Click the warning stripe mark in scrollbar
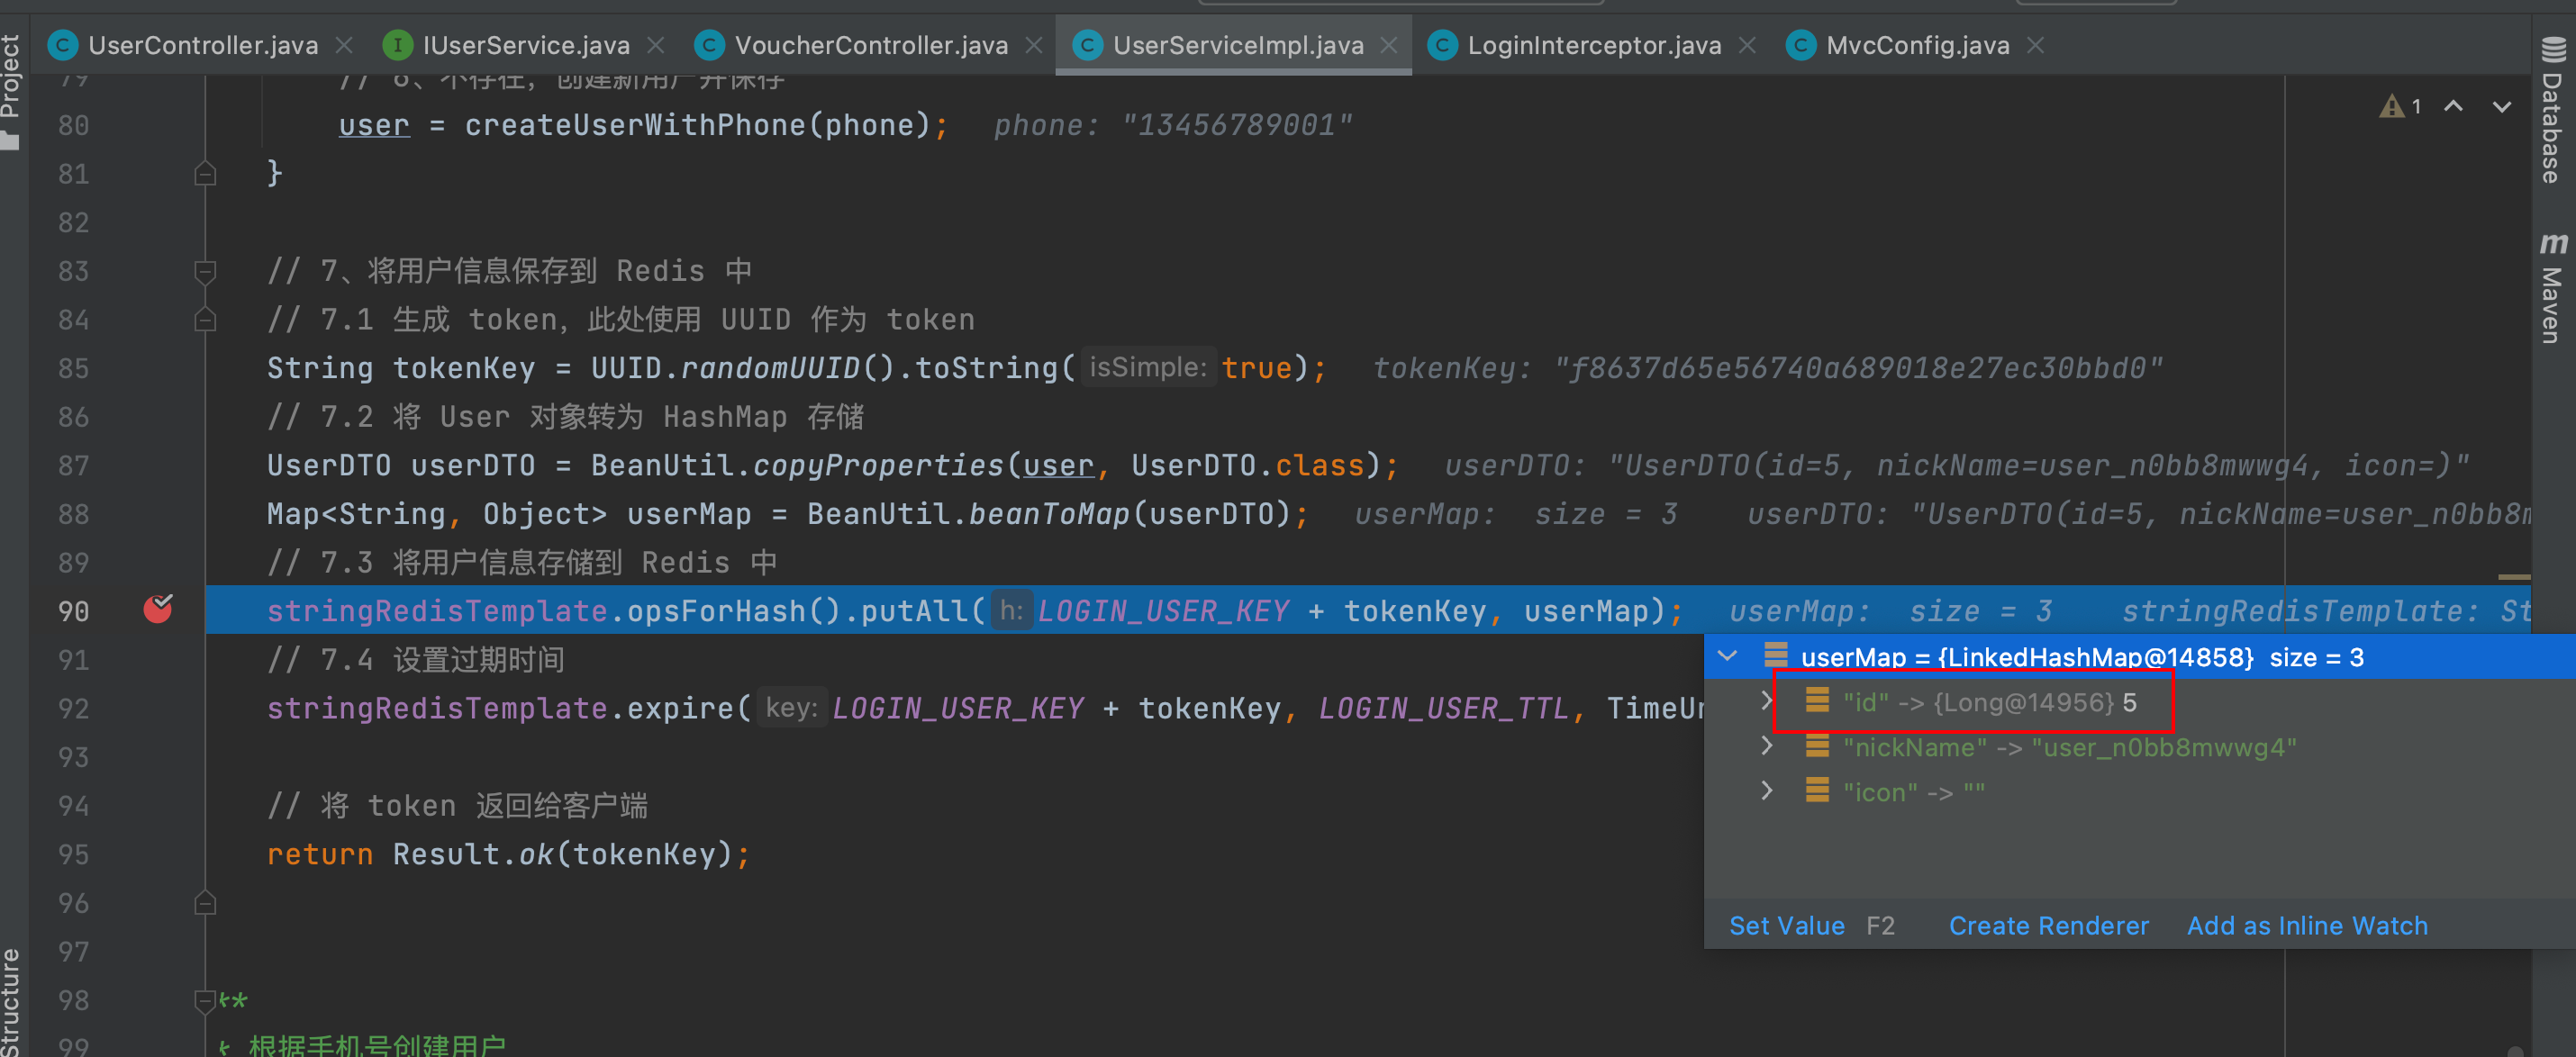 [x=2513, y=577]
